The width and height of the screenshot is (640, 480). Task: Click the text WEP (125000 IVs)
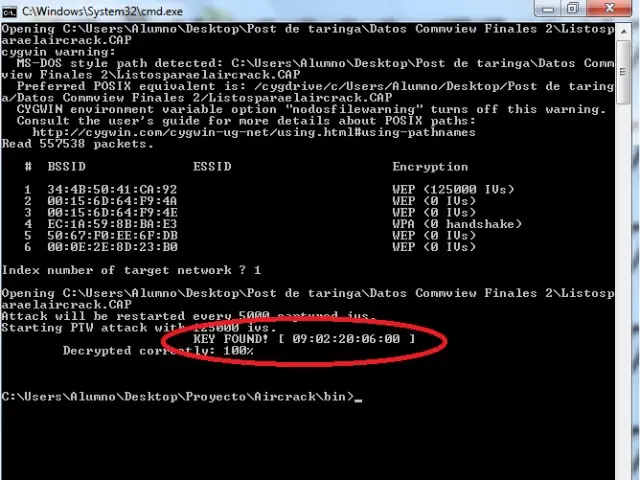click(453, 190)
